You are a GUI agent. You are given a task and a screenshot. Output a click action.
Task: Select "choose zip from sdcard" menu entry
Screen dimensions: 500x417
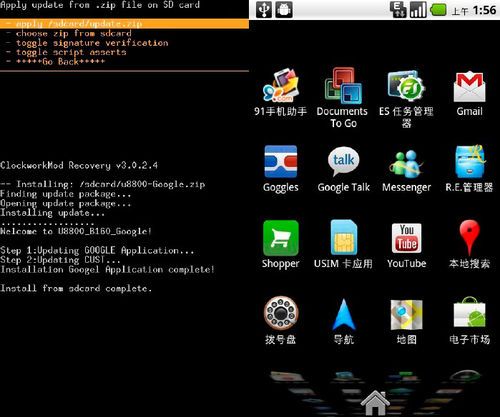tap(74, 33)
